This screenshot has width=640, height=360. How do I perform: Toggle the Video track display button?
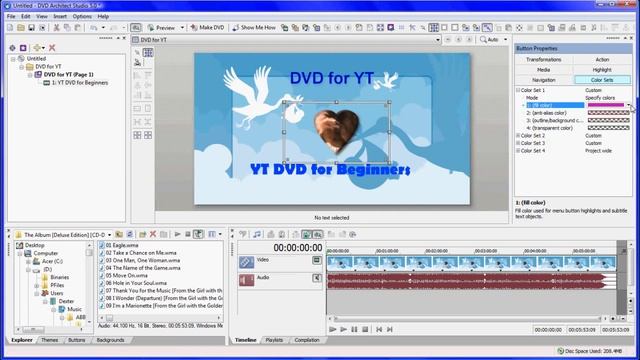click(x=316, y=260)
